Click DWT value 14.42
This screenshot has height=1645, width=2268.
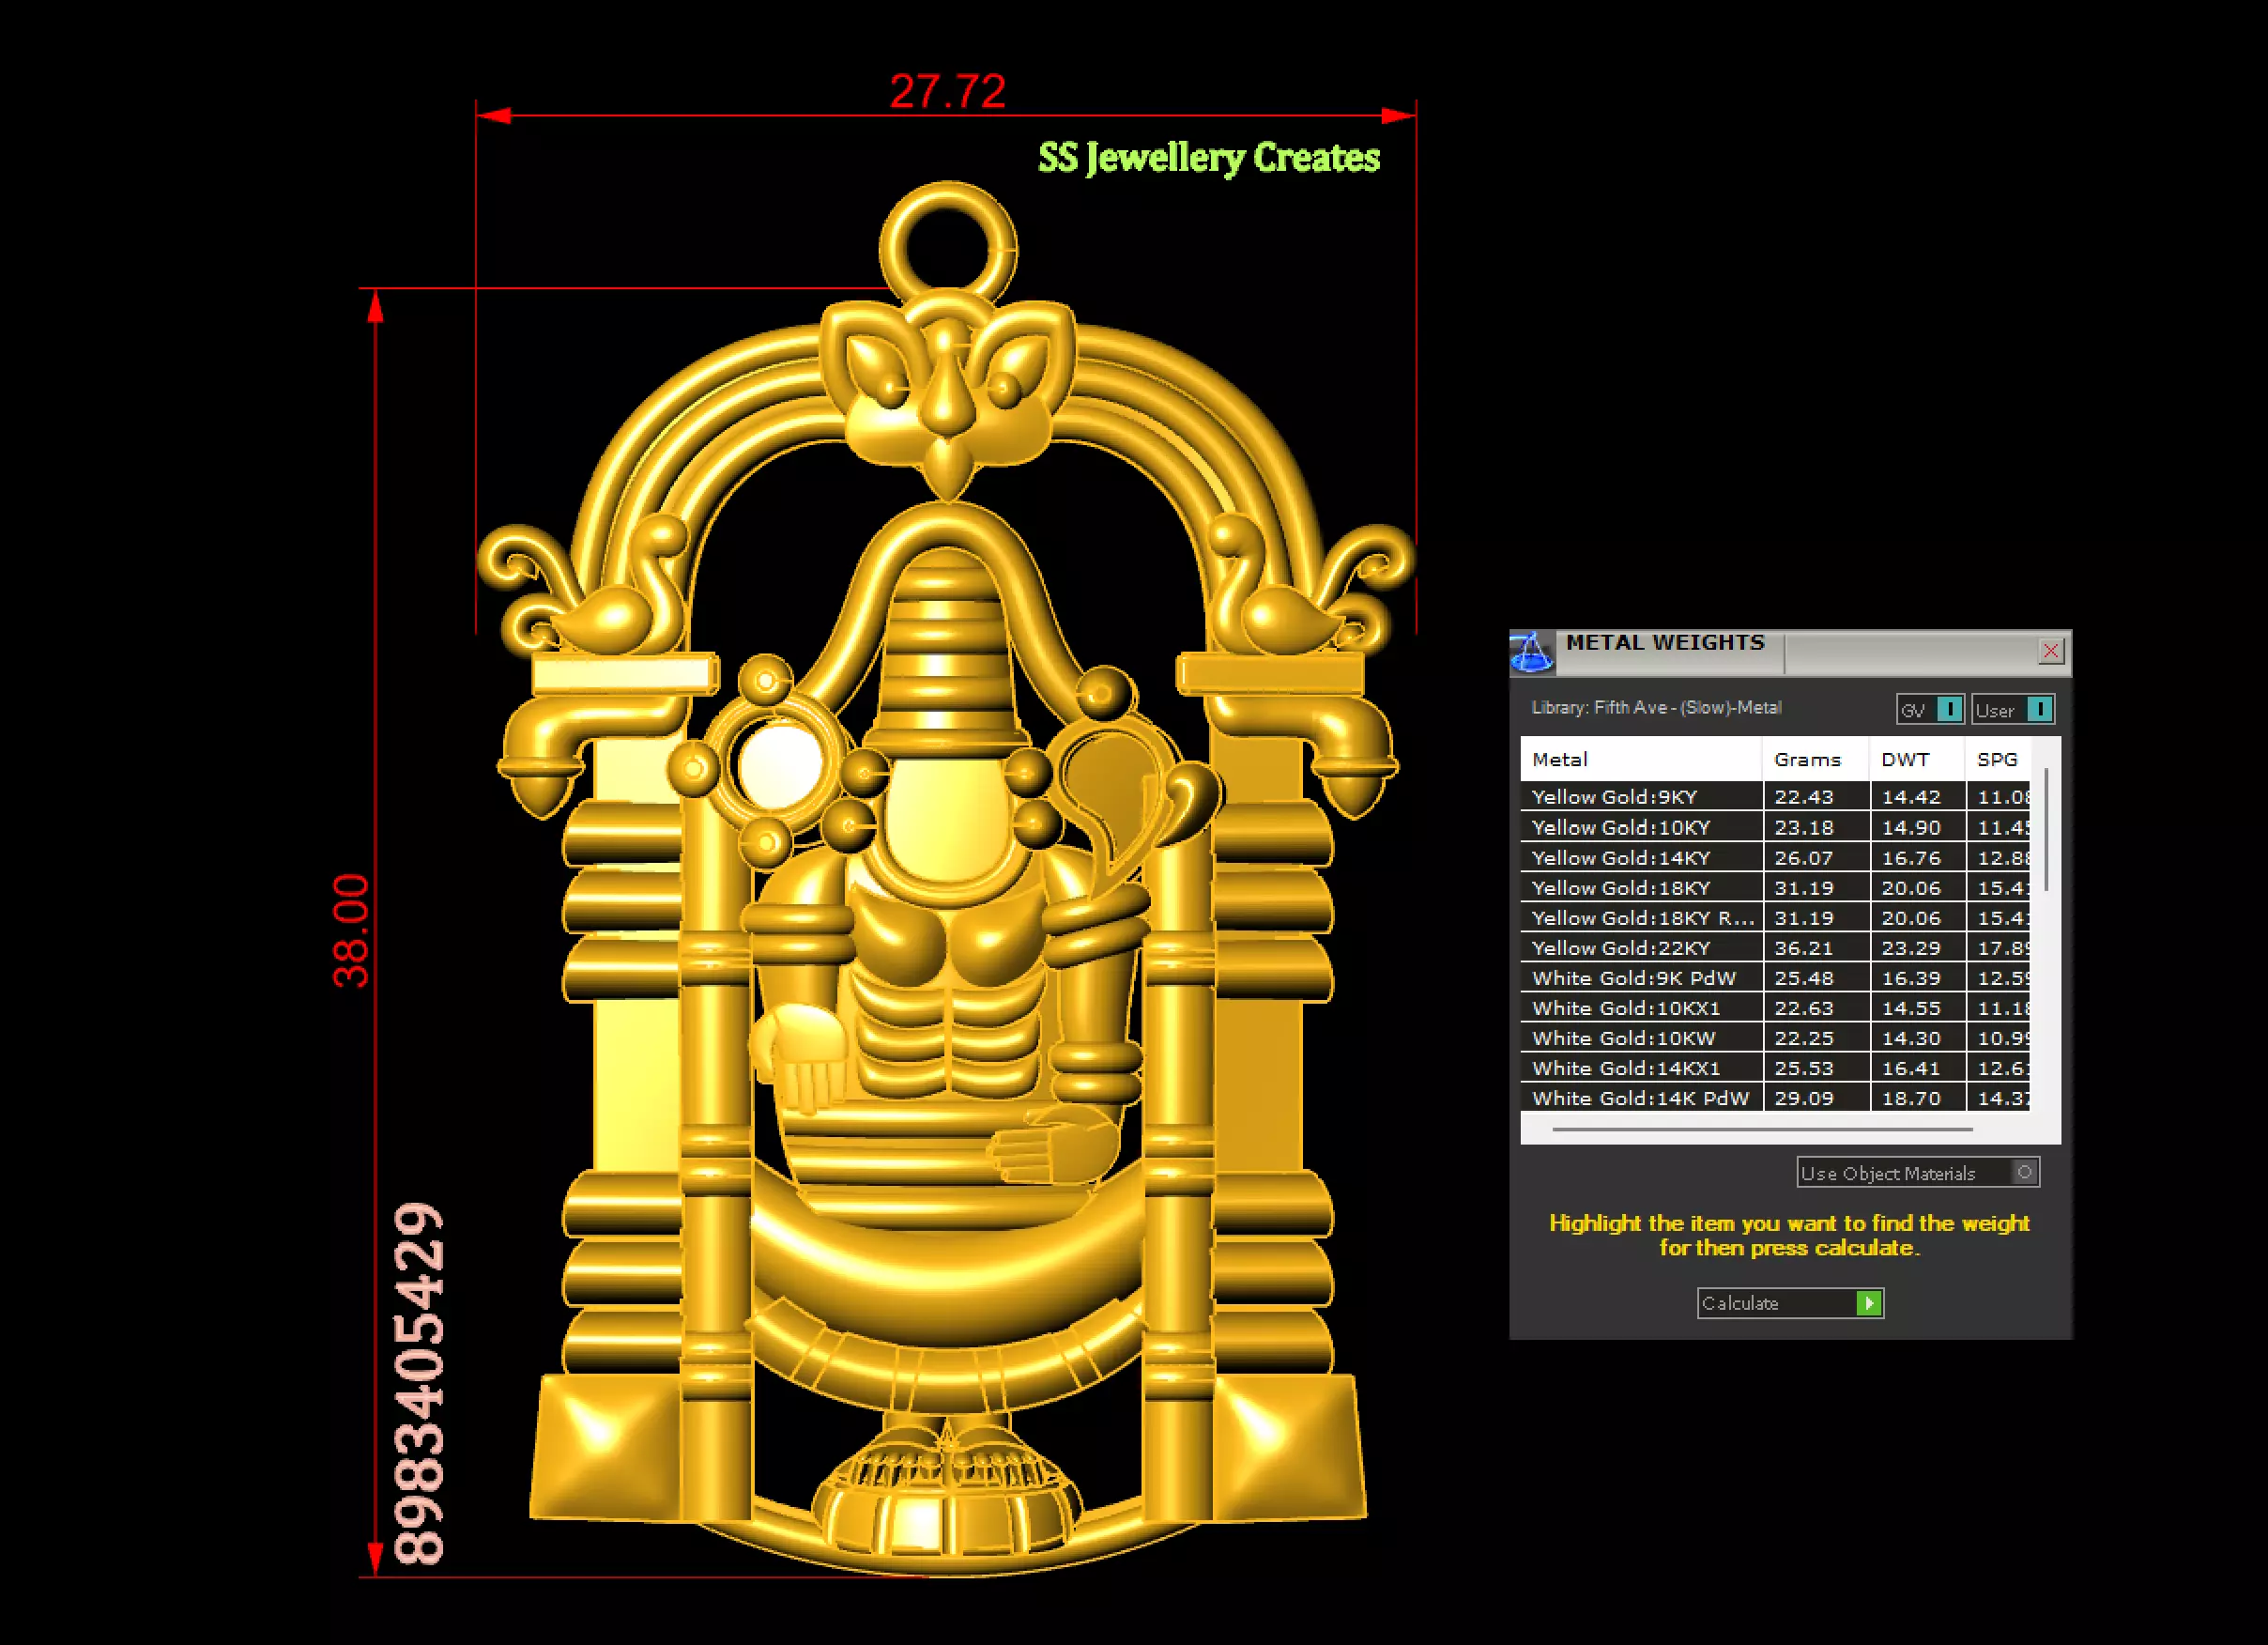pos(1911,797)
